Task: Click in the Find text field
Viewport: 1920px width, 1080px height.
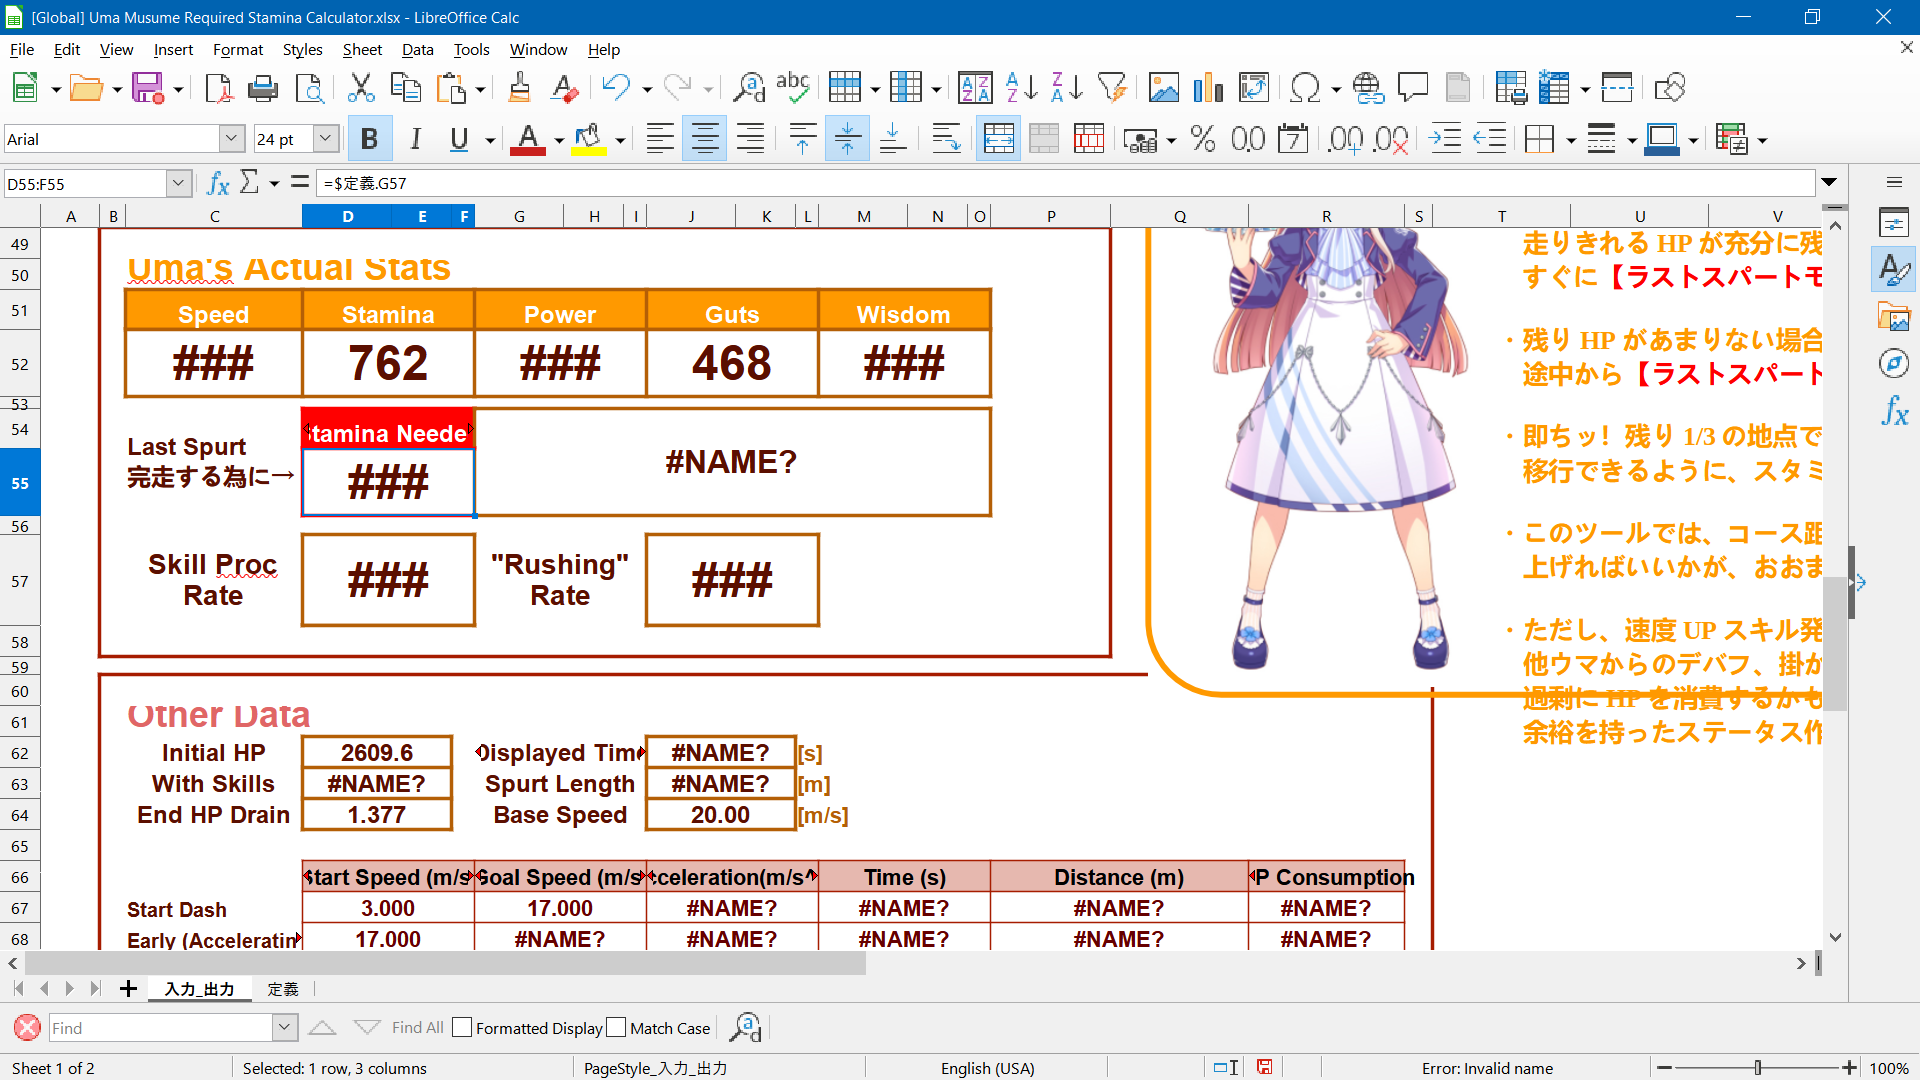Action: click(160, 1027)
